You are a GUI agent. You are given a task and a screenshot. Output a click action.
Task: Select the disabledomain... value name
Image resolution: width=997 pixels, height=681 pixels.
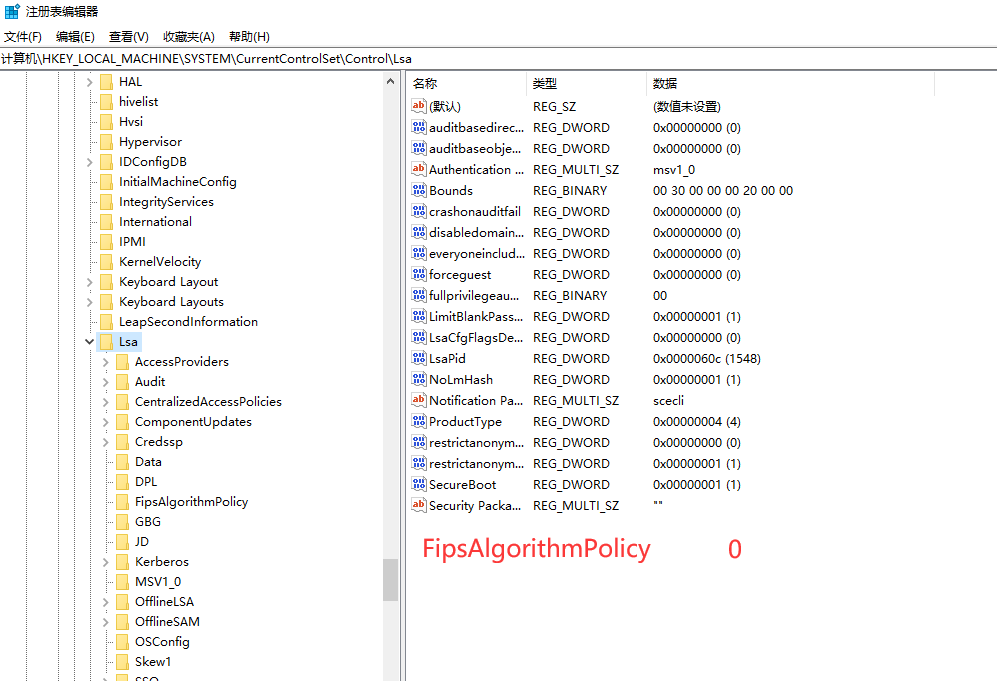477,232
